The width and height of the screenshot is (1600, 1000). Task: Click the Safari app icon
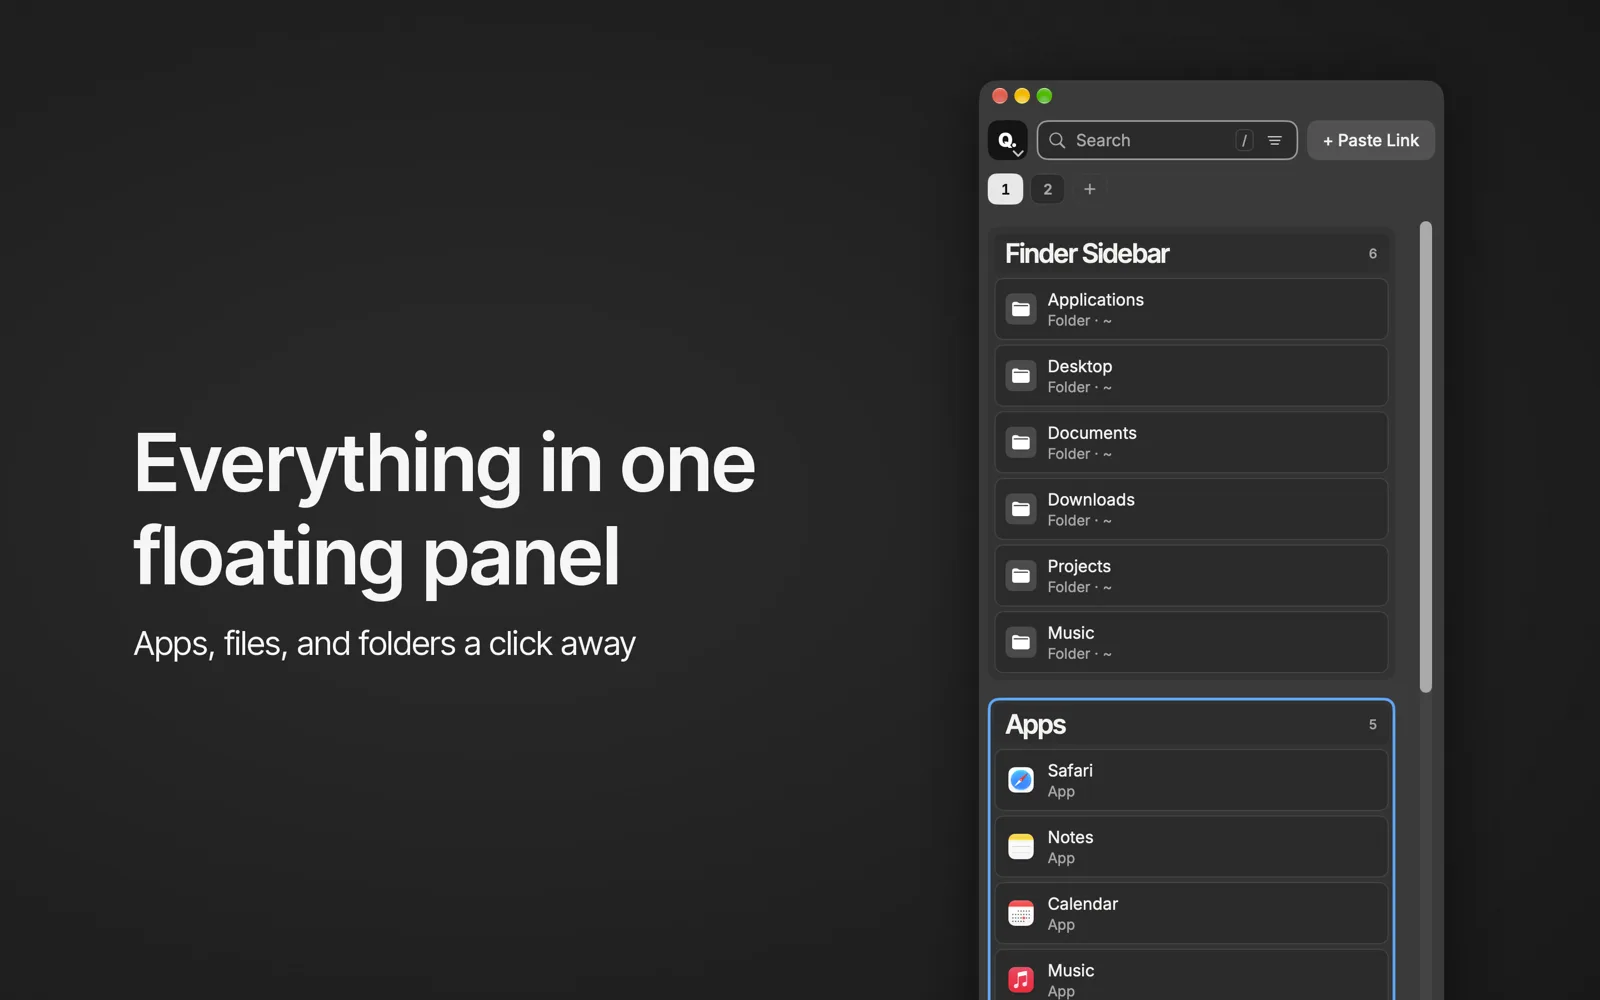(x=1021, y=780)
